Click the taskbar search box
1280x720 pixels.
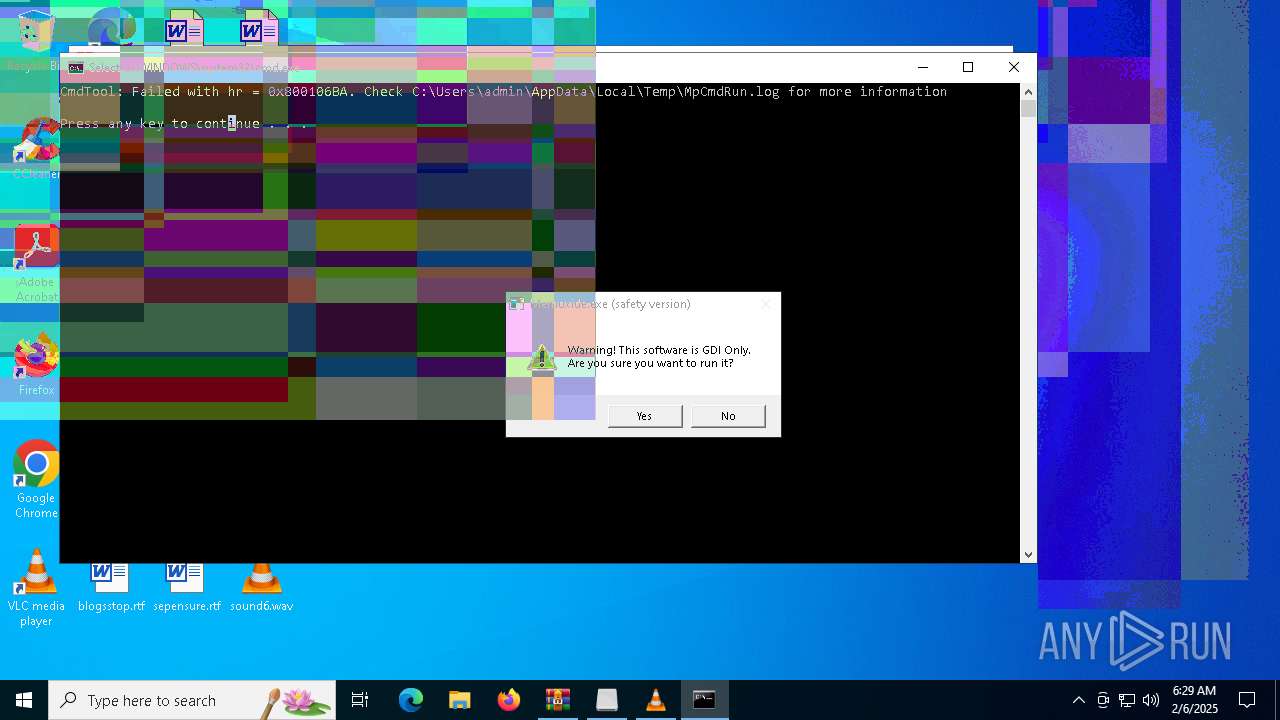(192, 700)
